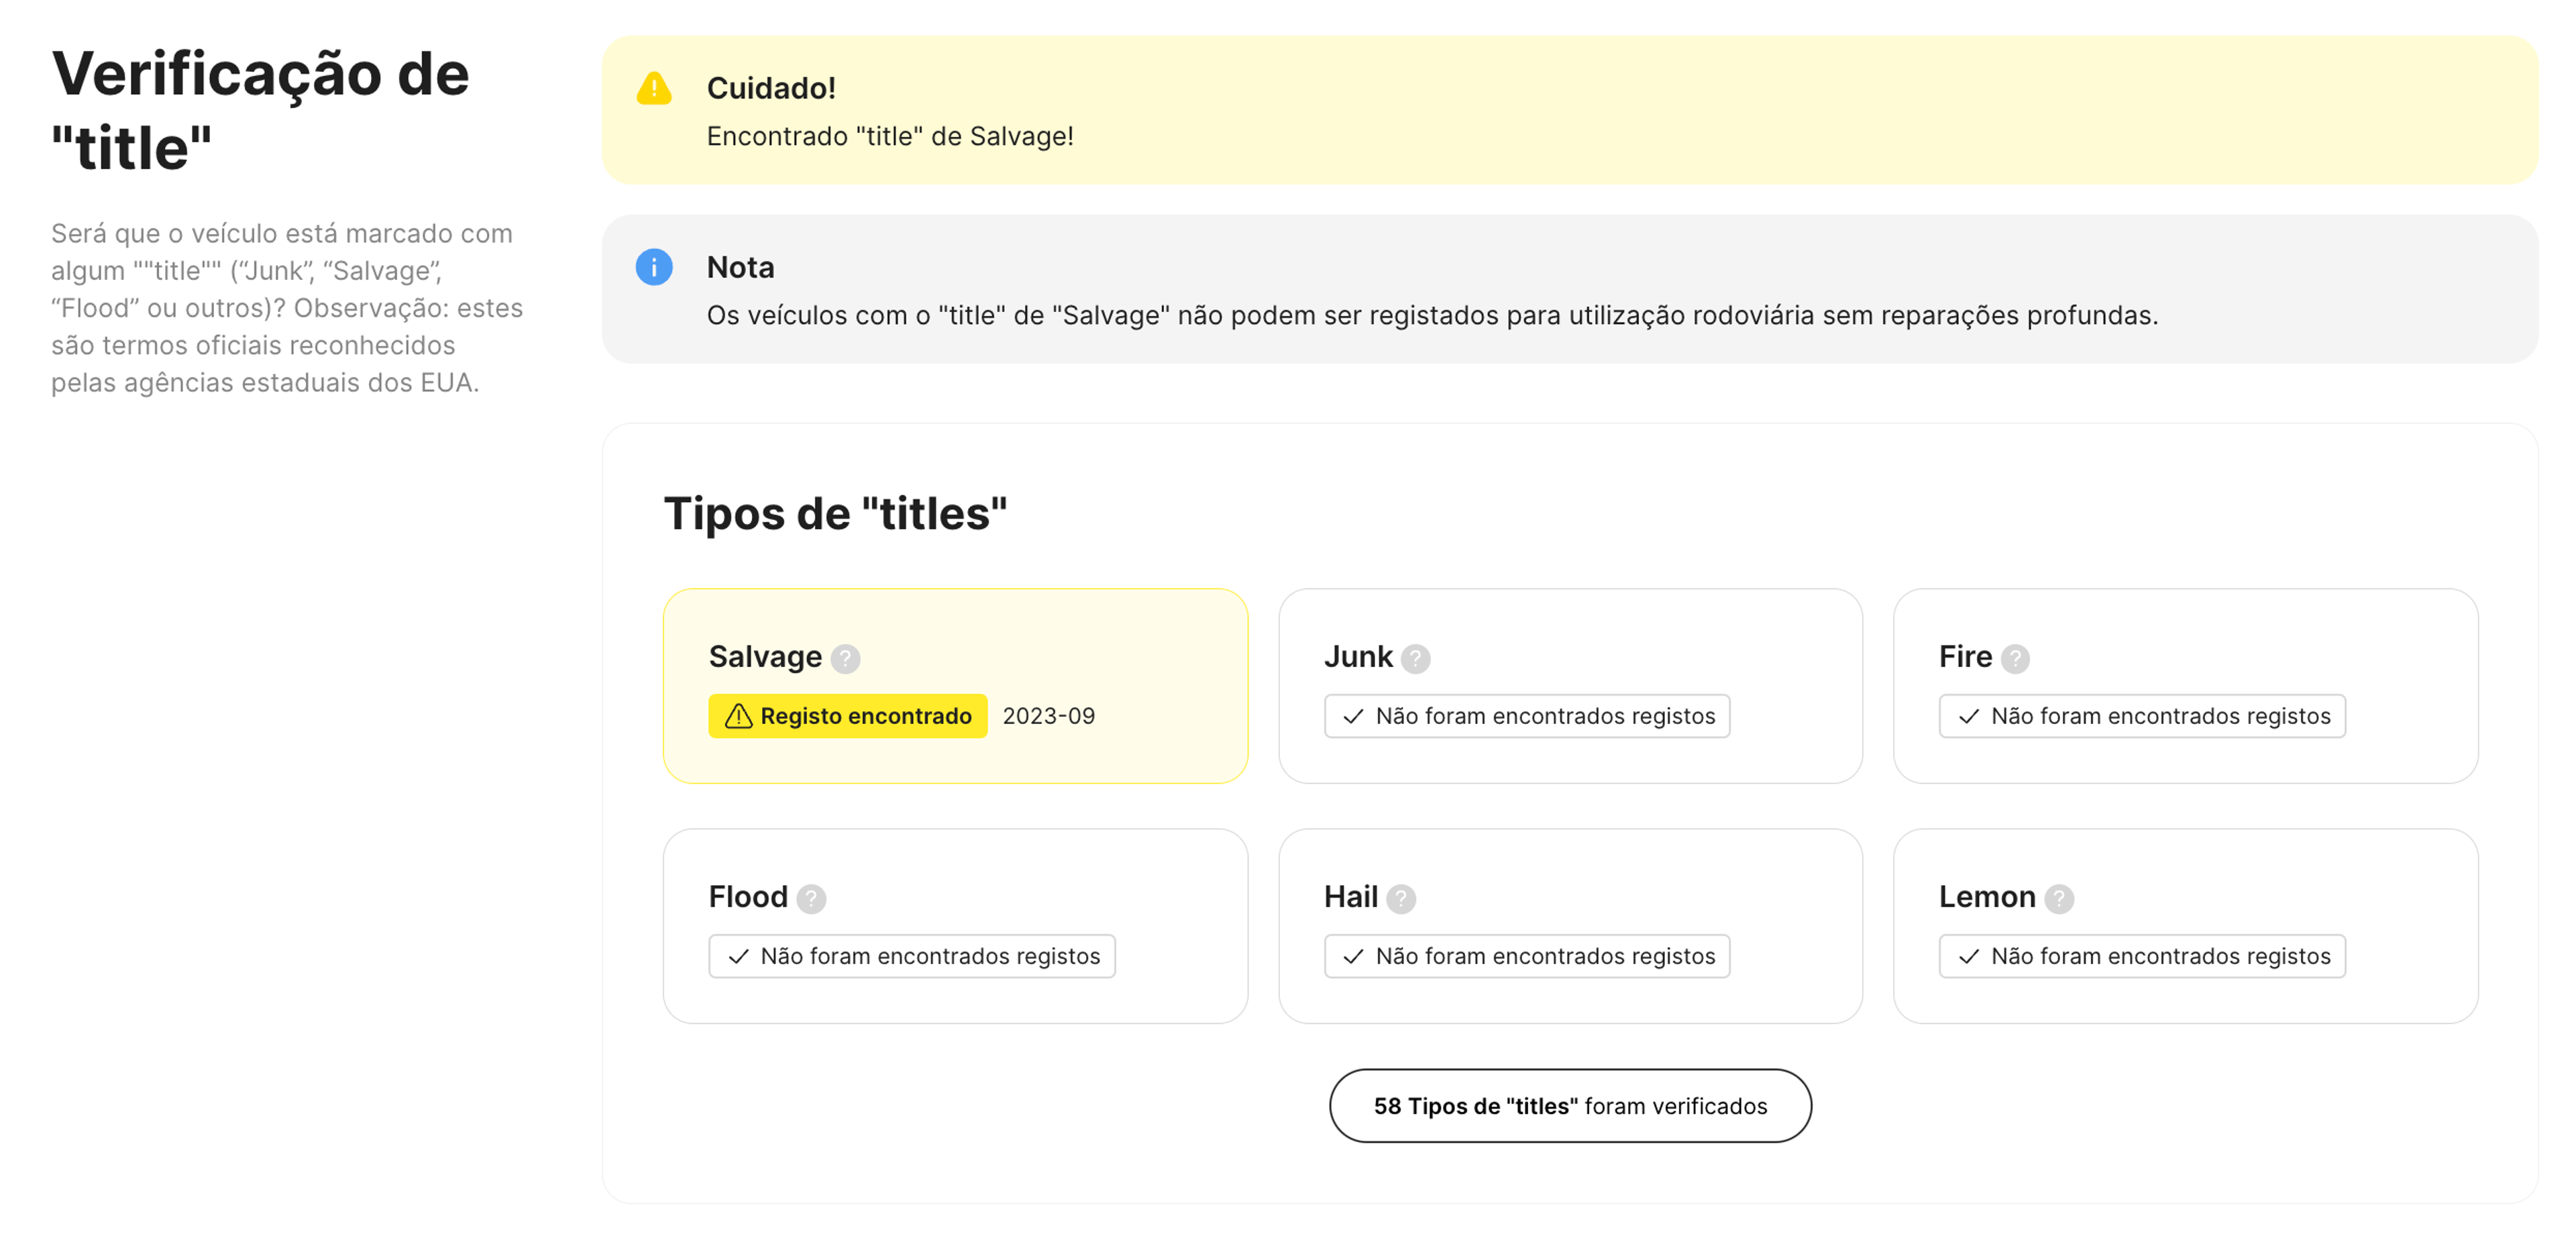
Task: Click the yellow warning triangle in Cuidado banner
Action: [x=654, y=88]
